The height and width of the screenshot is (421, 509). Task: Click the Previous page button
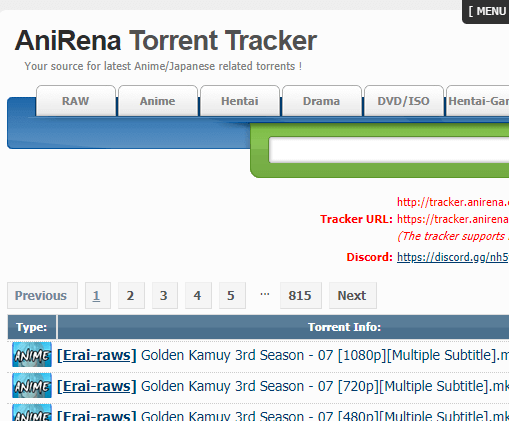pos(42,296)
